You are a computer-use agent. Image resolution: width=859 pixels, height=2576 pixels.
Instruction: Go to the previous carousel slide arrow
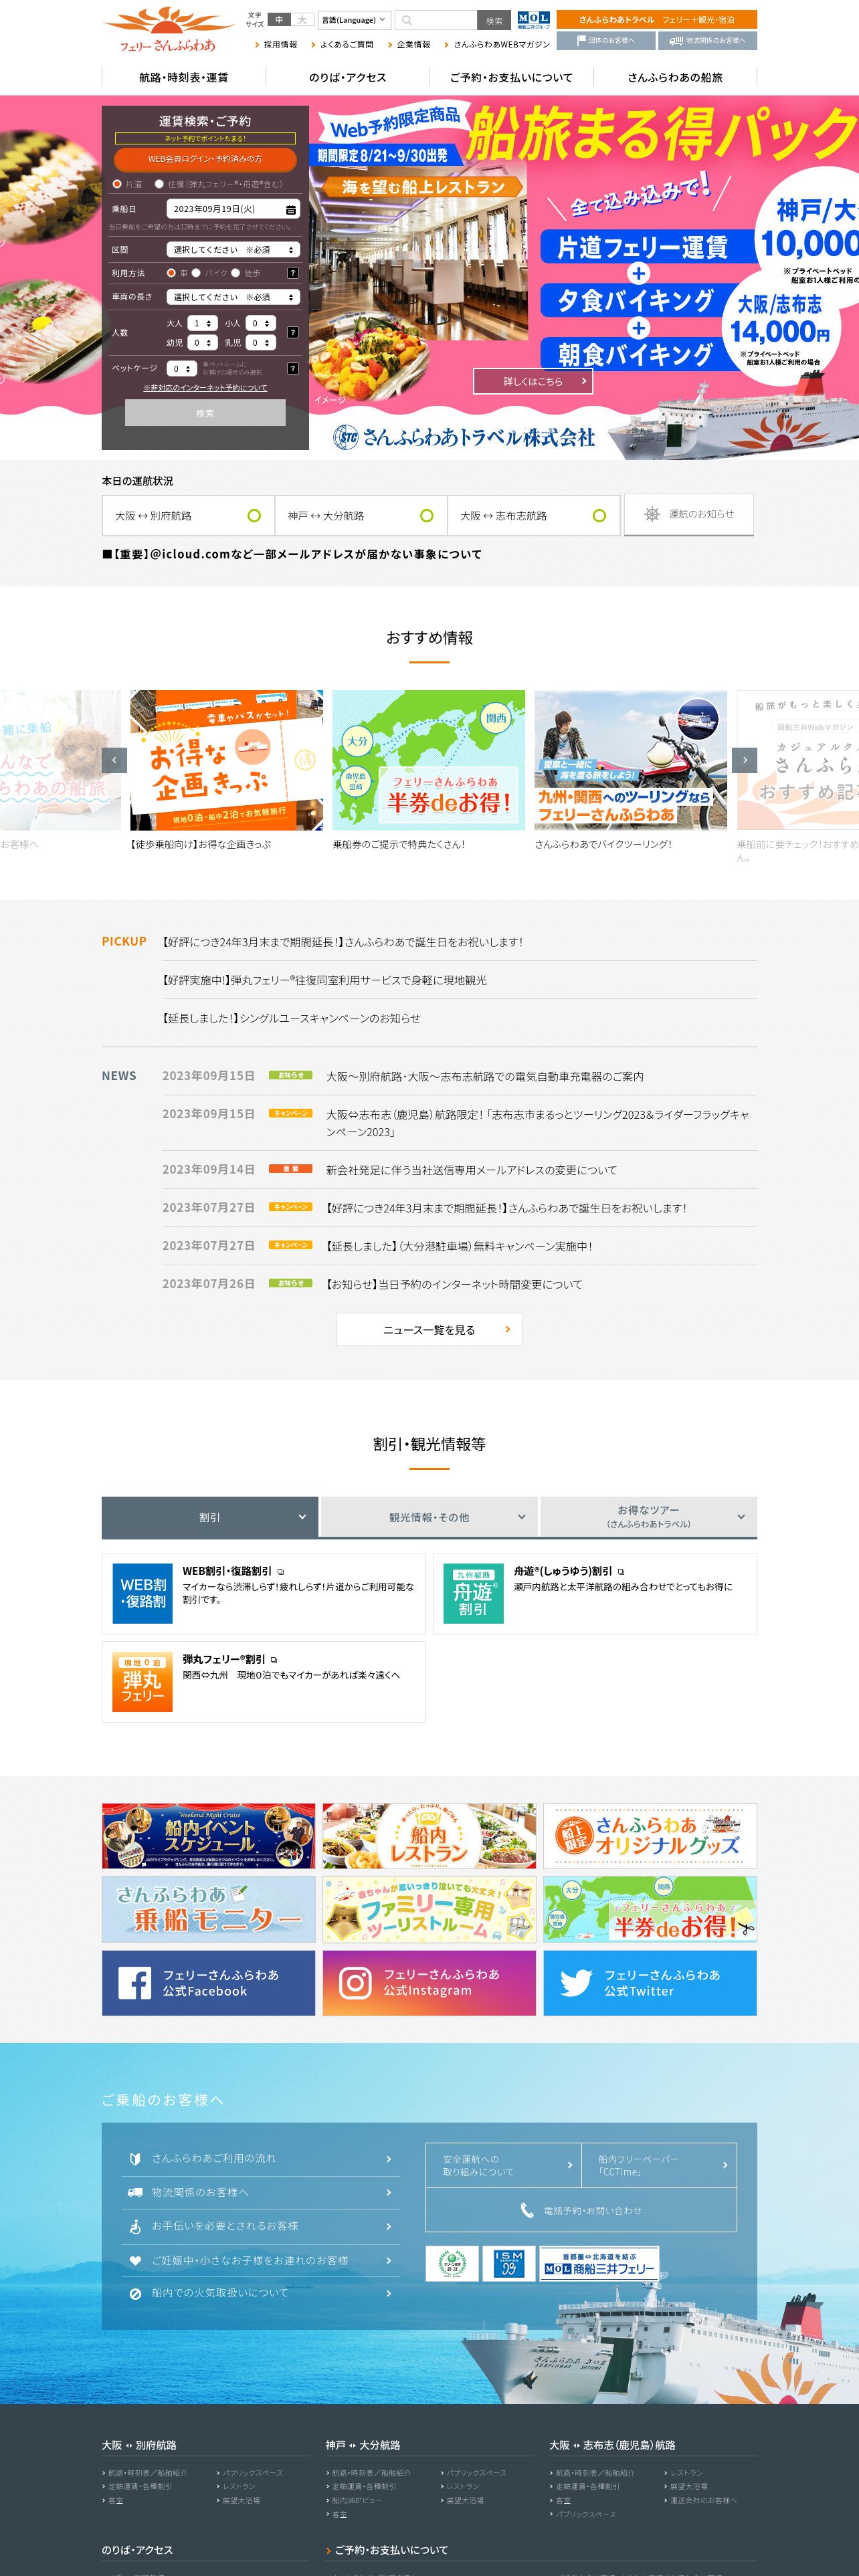pos(114,760)
